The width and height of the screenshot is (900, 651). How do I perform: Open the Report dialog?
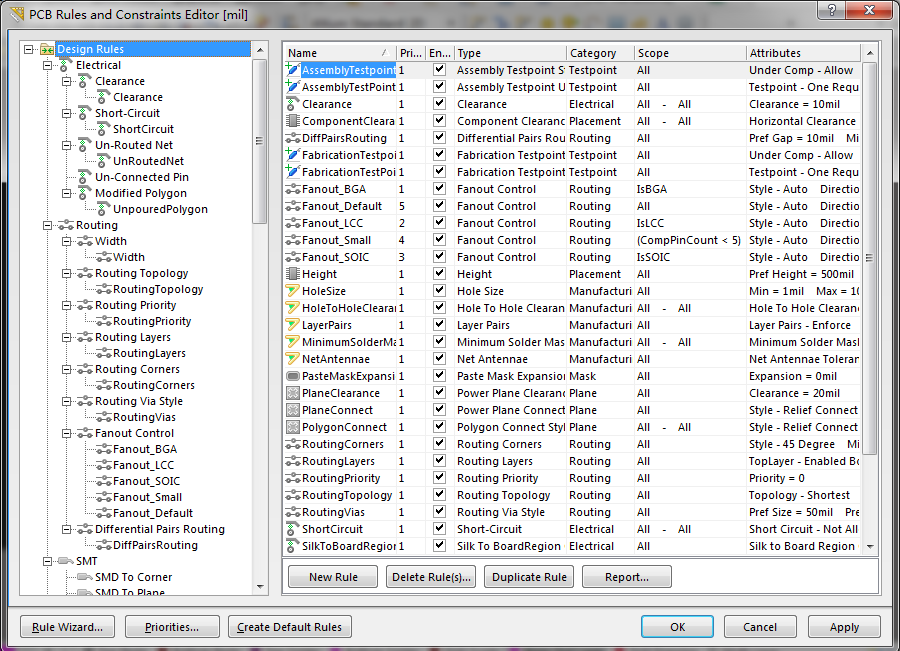tap(627, 577)
